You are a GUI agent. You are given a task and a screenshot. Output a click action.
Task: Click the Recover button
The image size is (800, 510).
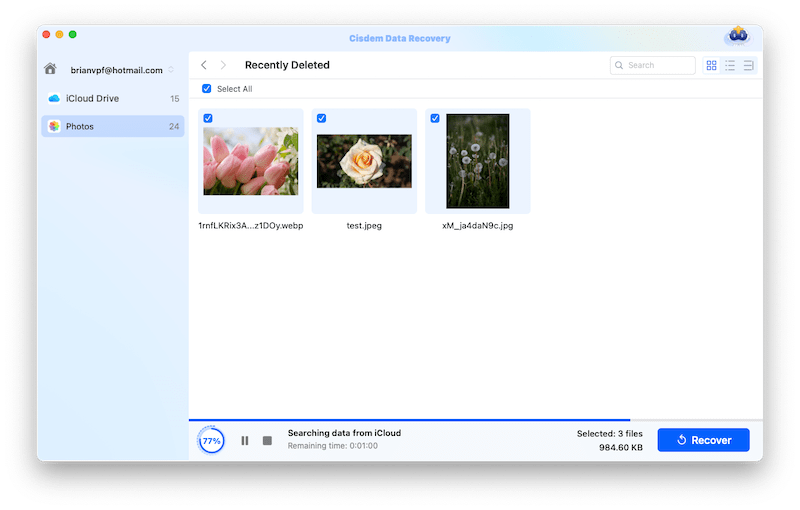click(x=704, y=440)
